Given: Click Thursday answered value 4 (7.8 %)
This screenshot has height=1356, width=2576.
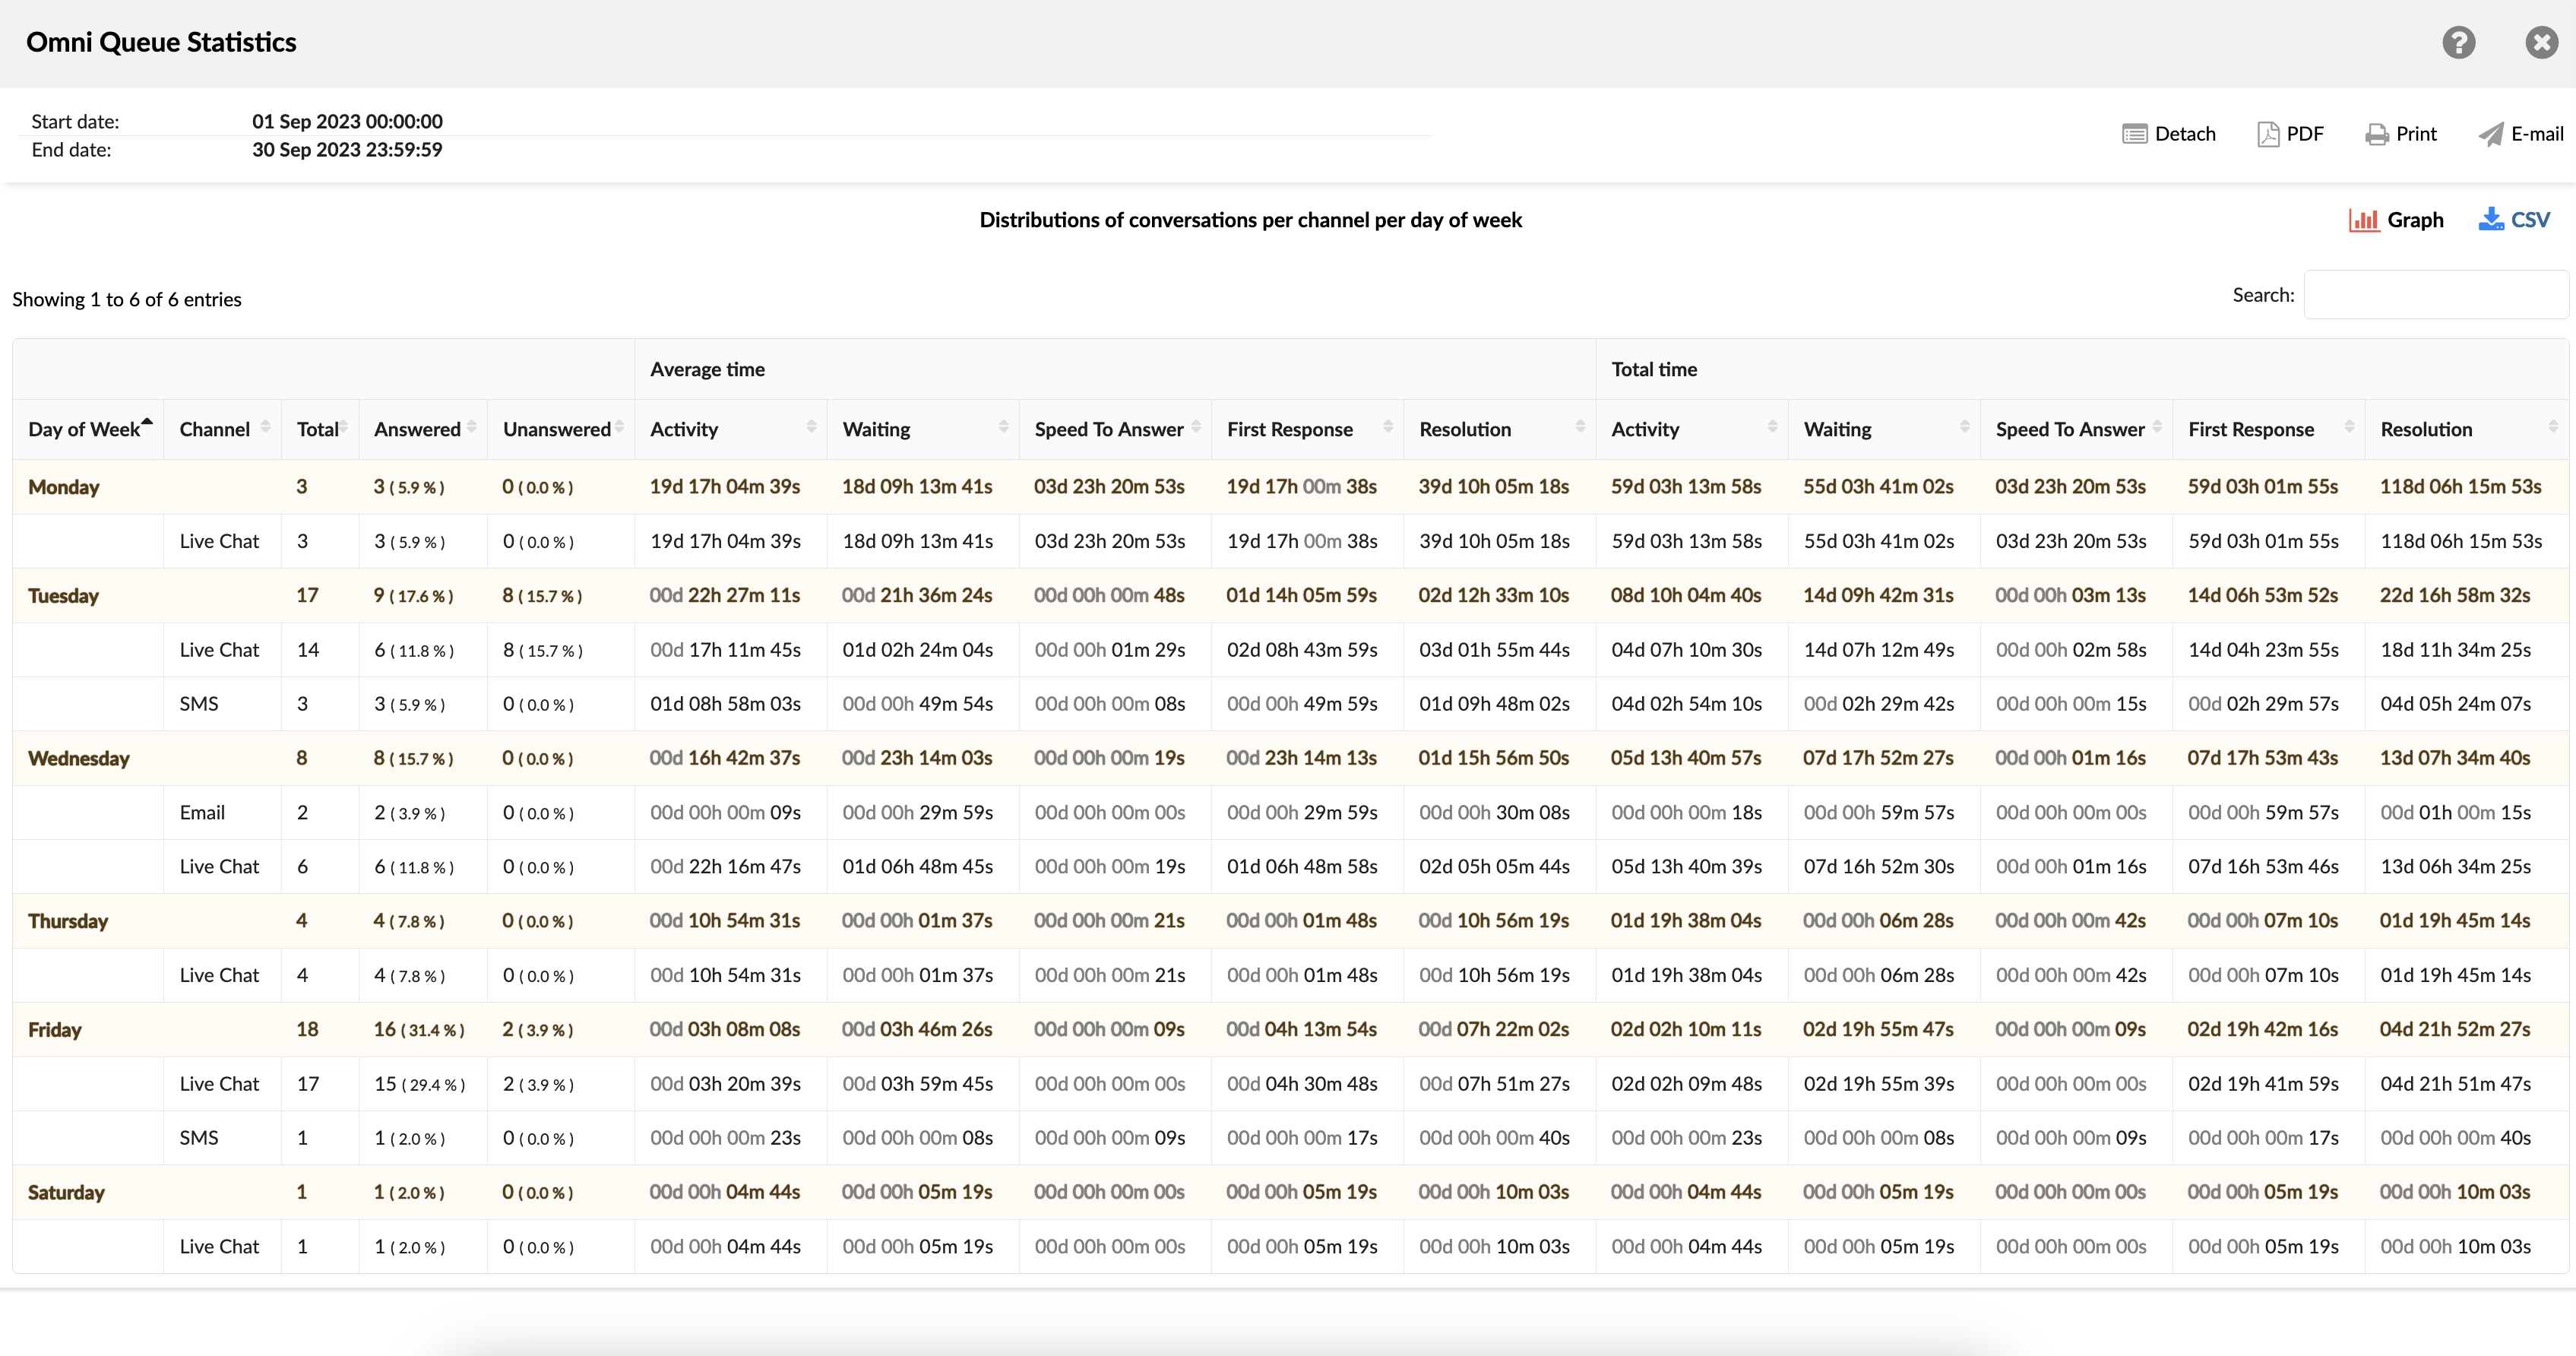Looking at the screenshot, I should coord(409,921).
